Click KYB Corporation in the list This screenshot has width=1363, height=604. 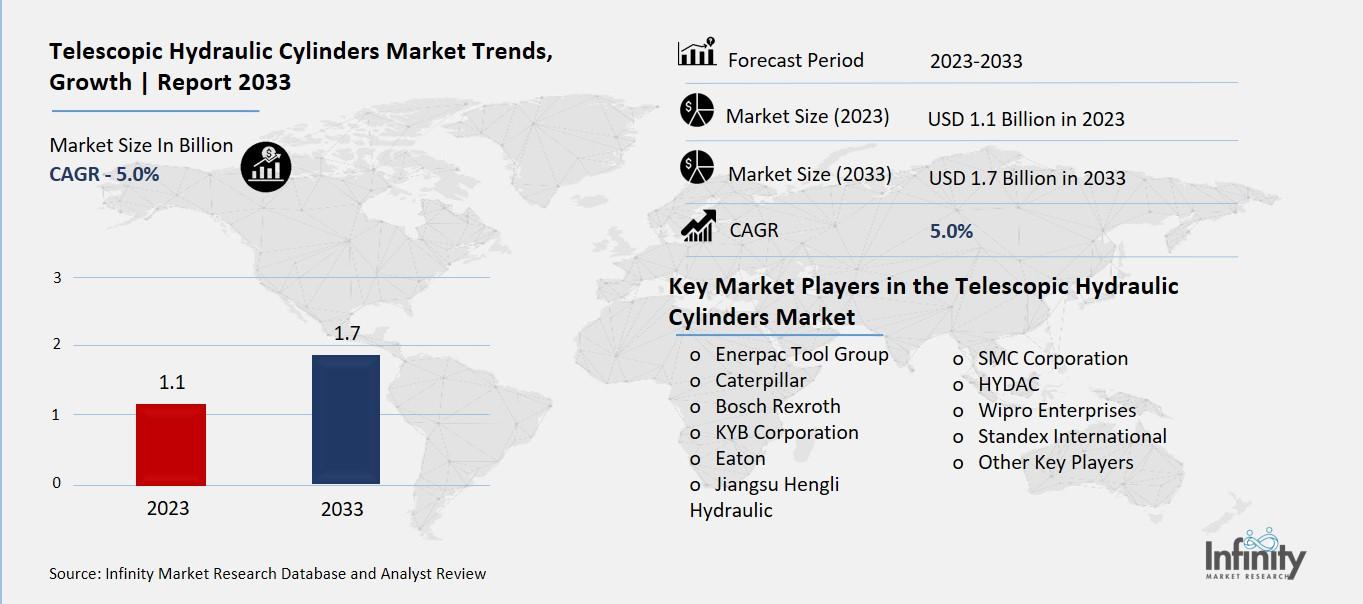(786, 432)
